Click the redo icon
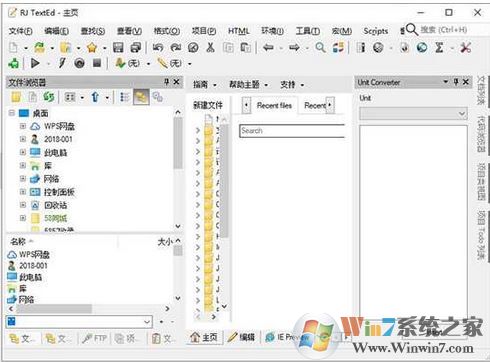Image resolution: width=490 pixels, height=362 pixels. [x=176, y=48]
